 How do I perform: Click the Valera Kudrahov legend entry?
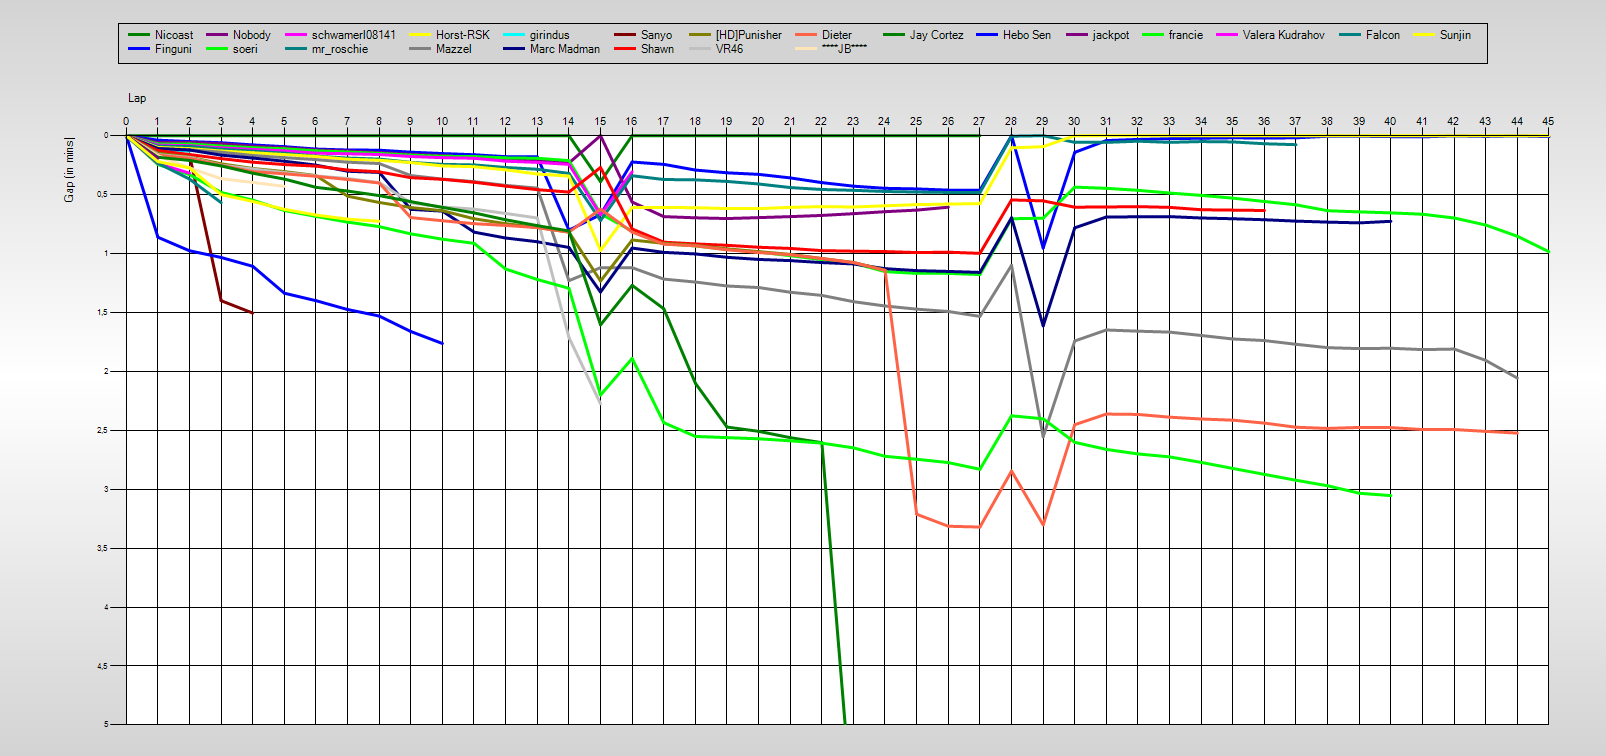pos(1283,35)
